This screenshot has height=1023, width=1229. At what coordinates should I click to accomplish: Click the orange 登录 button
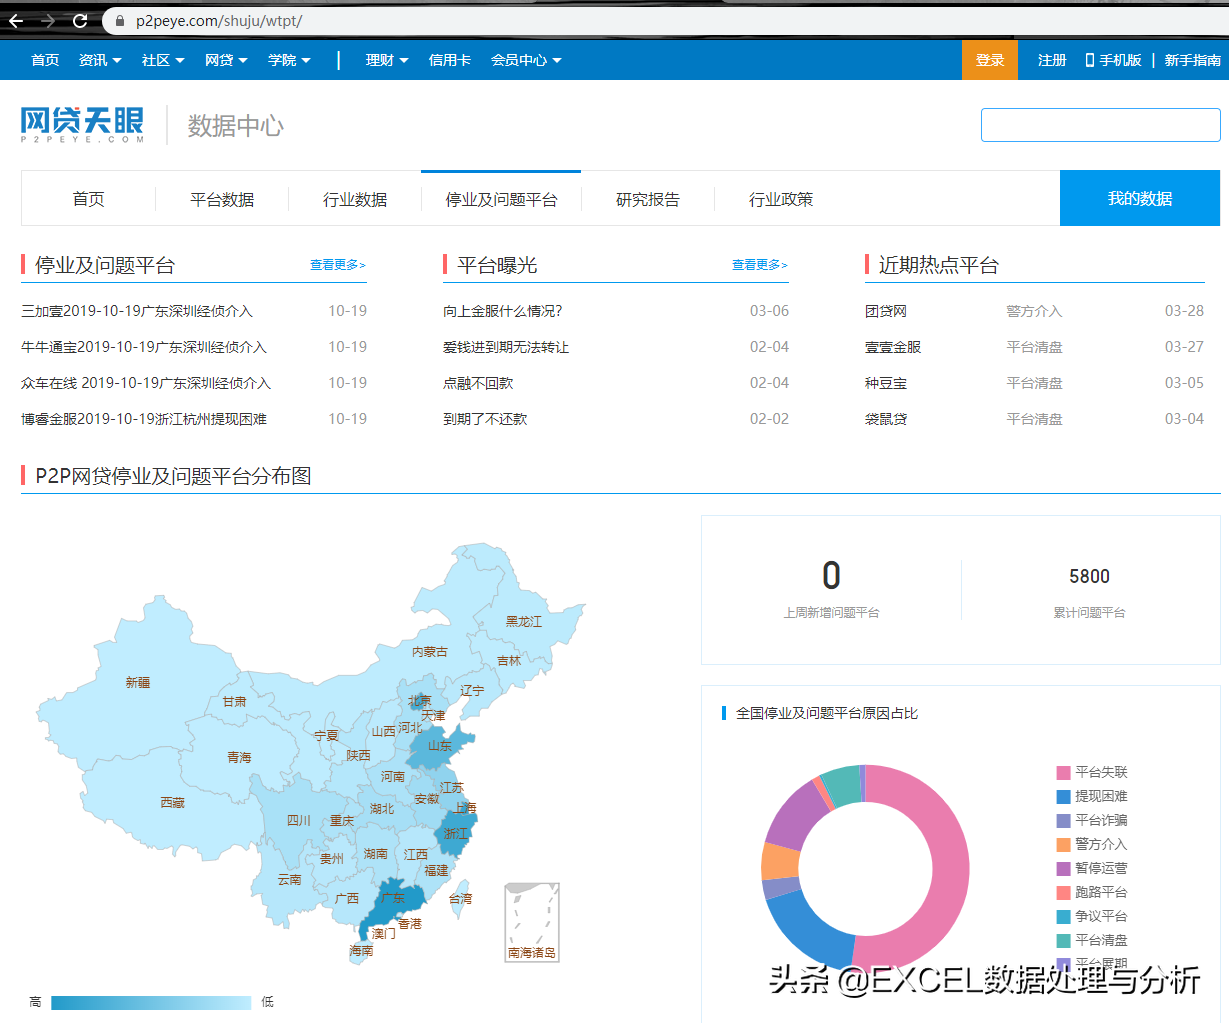point(990,60)
